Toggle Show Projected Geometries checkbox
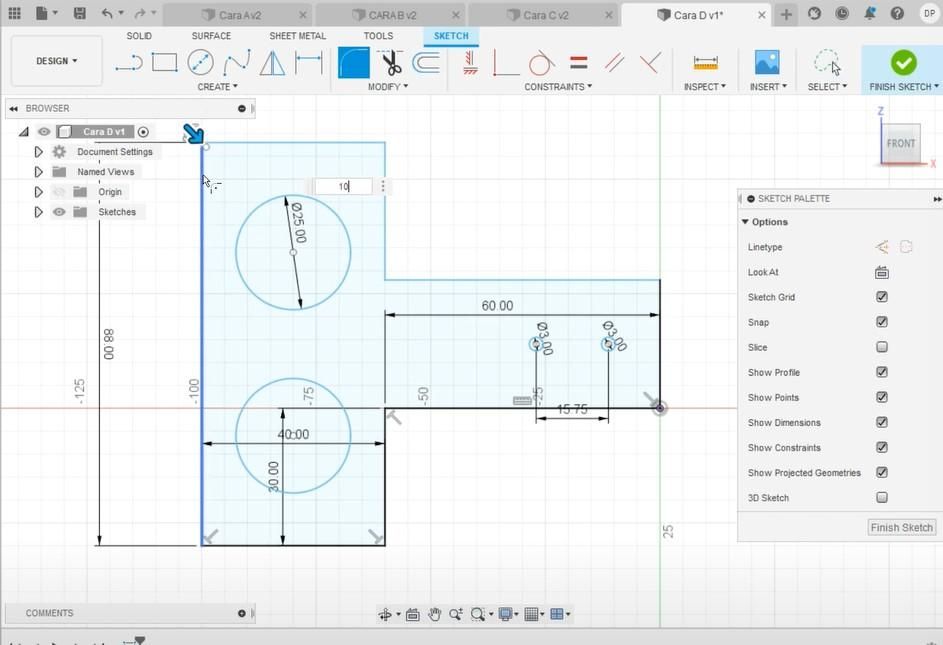 coord(882,472)
